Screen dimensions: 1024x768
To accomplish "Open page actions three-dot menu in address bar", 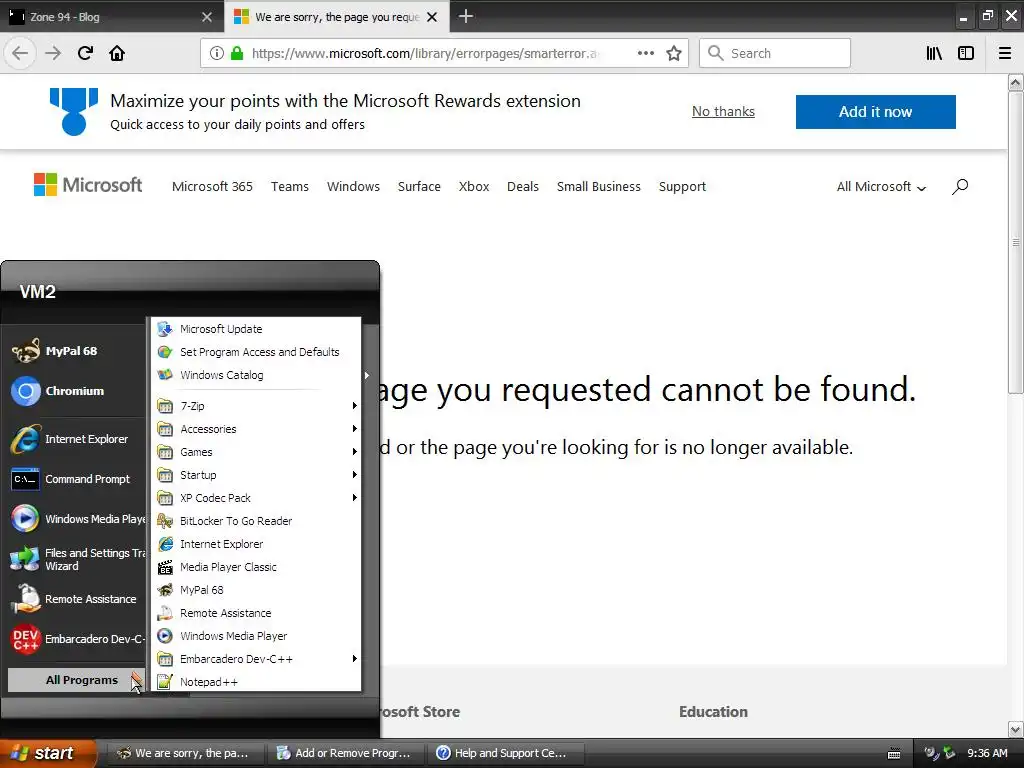I will pyautogui.click(x=645, y=53).
